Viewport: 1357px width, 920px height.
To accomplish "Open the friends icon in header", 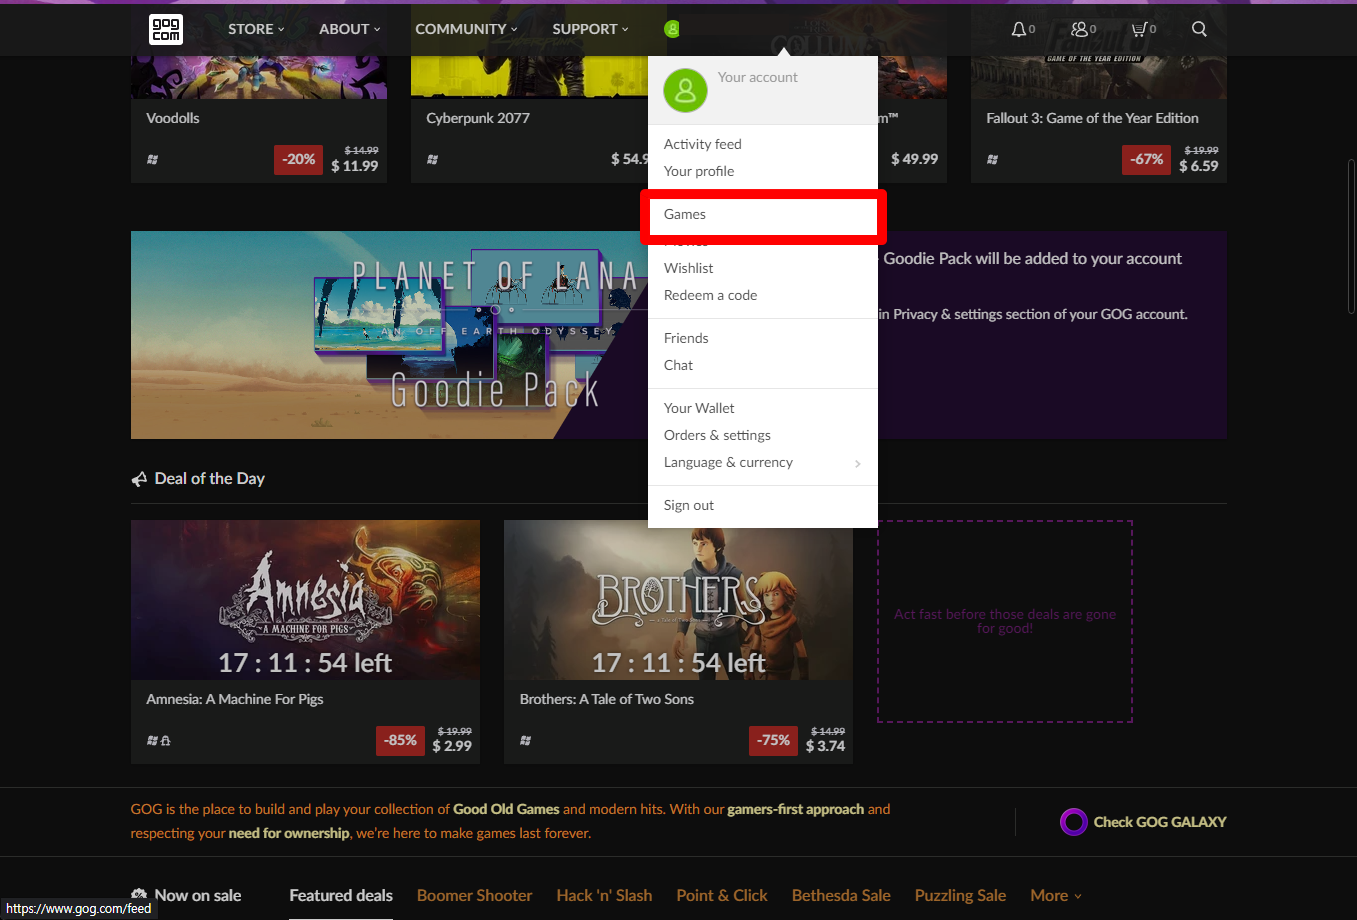I will click(1079, 29).
